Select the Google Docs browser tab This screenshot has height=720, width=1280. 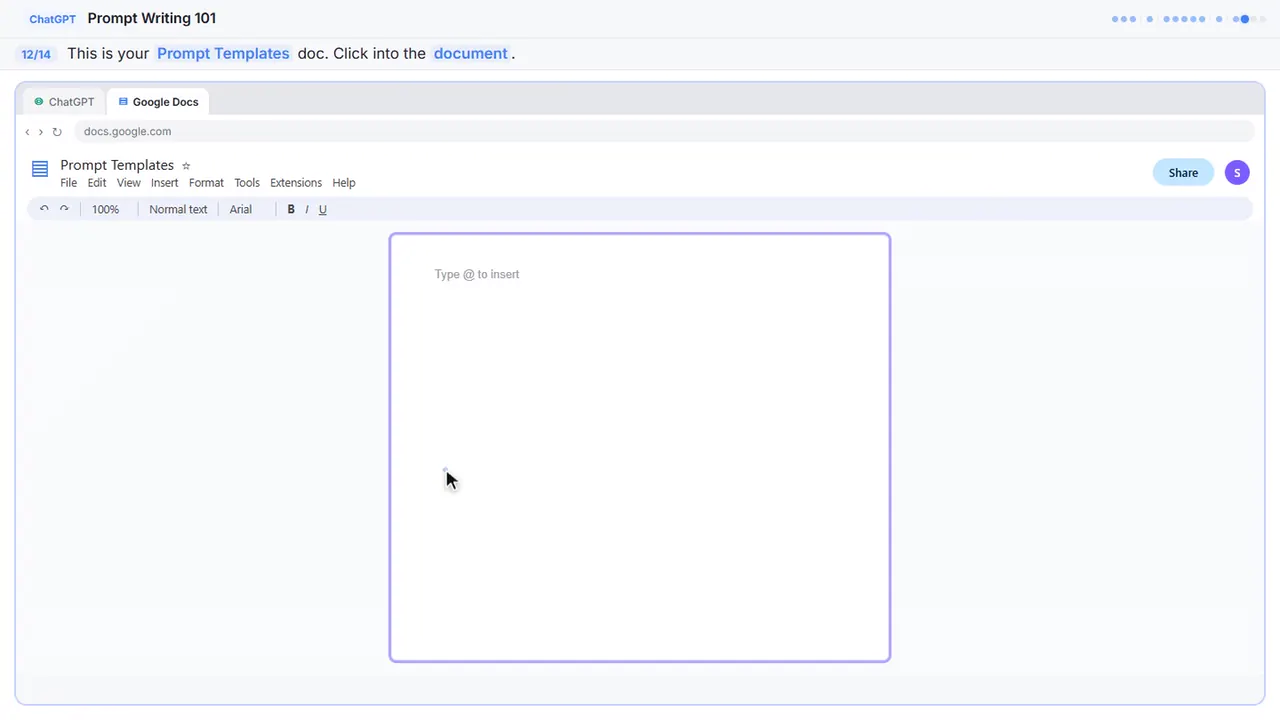tap(158, 102)
